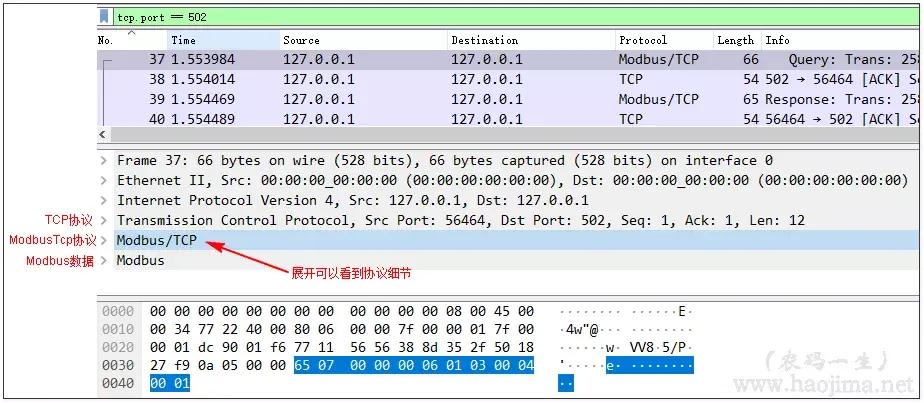Click Protocol Modbus/TCP cell of packet 37

tap(658, 60)
